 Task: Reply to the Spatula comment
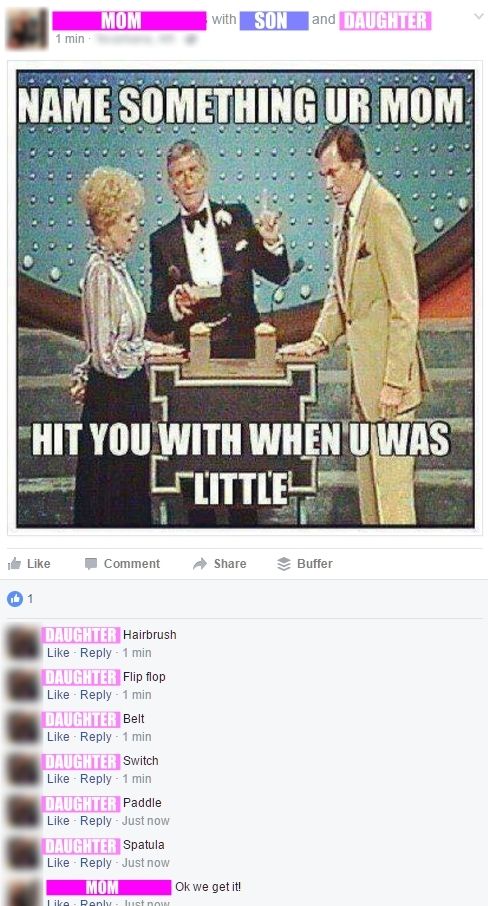[96, 863]
